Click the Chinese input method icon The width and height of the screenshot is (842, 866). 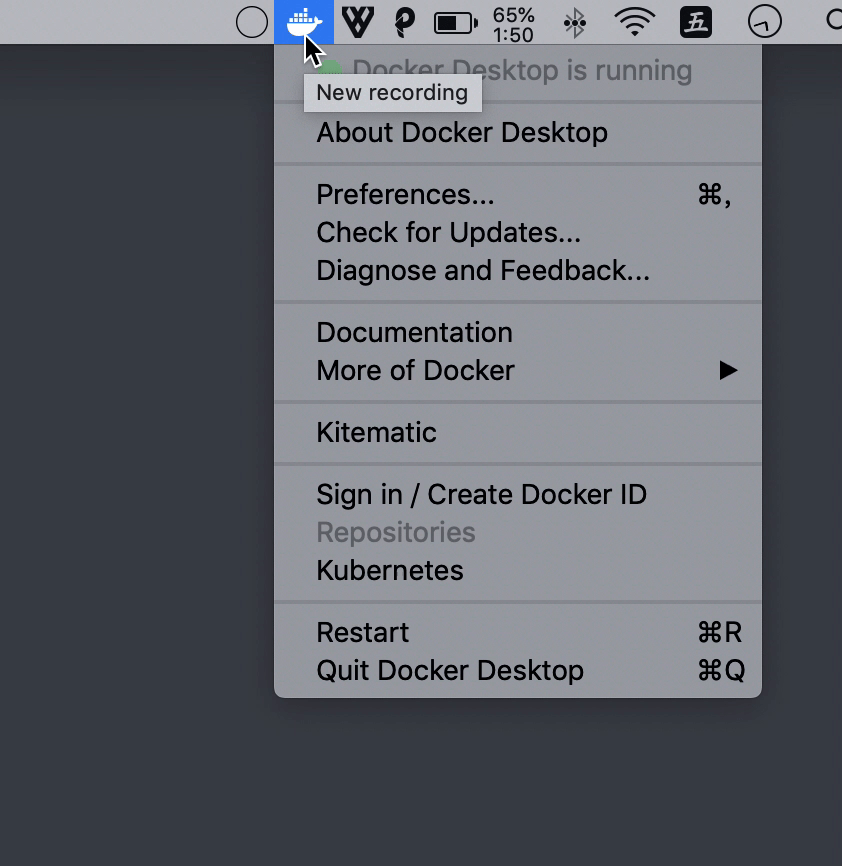click(x=696, y=22)
